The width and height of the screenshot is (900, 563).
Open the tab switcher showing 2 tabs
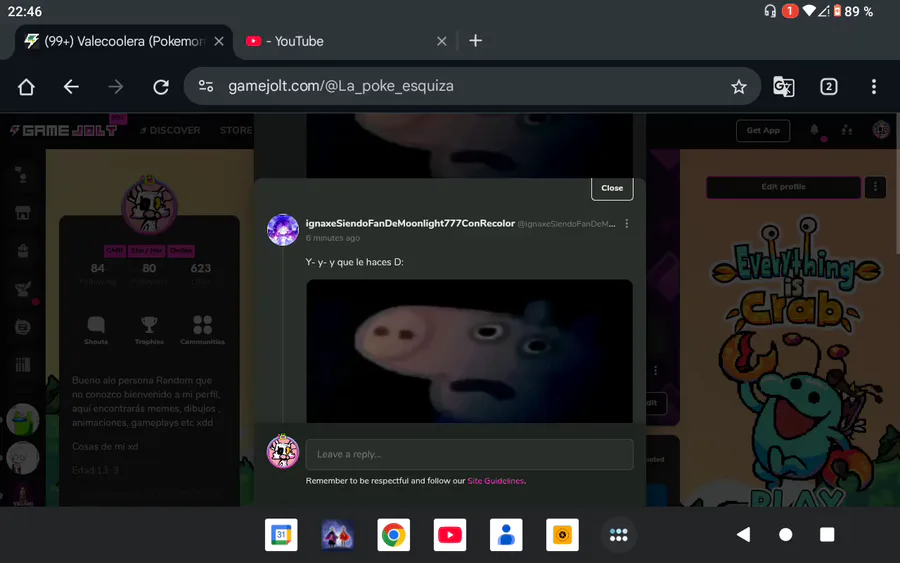[x=828, y=87]
